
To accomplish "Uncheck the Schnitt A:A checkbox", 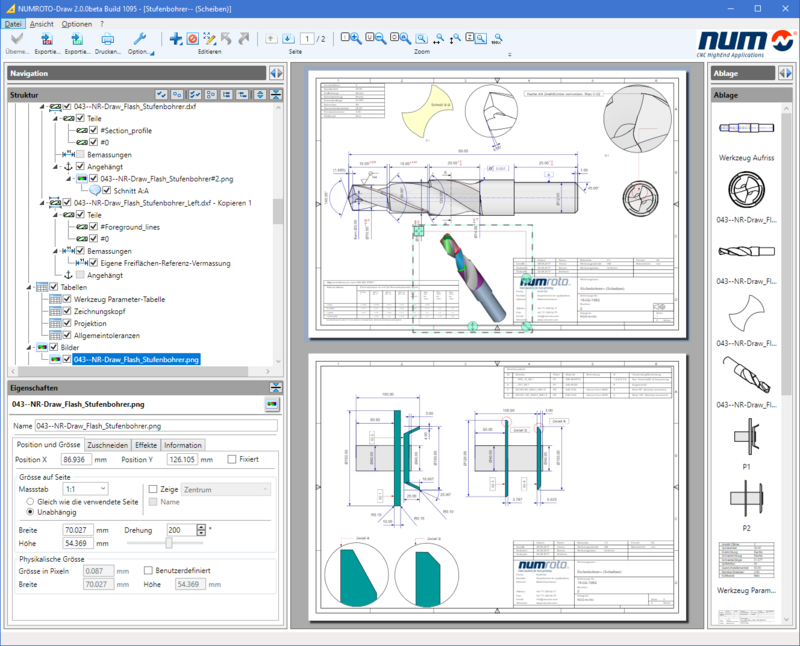I will tap(107, 189).
